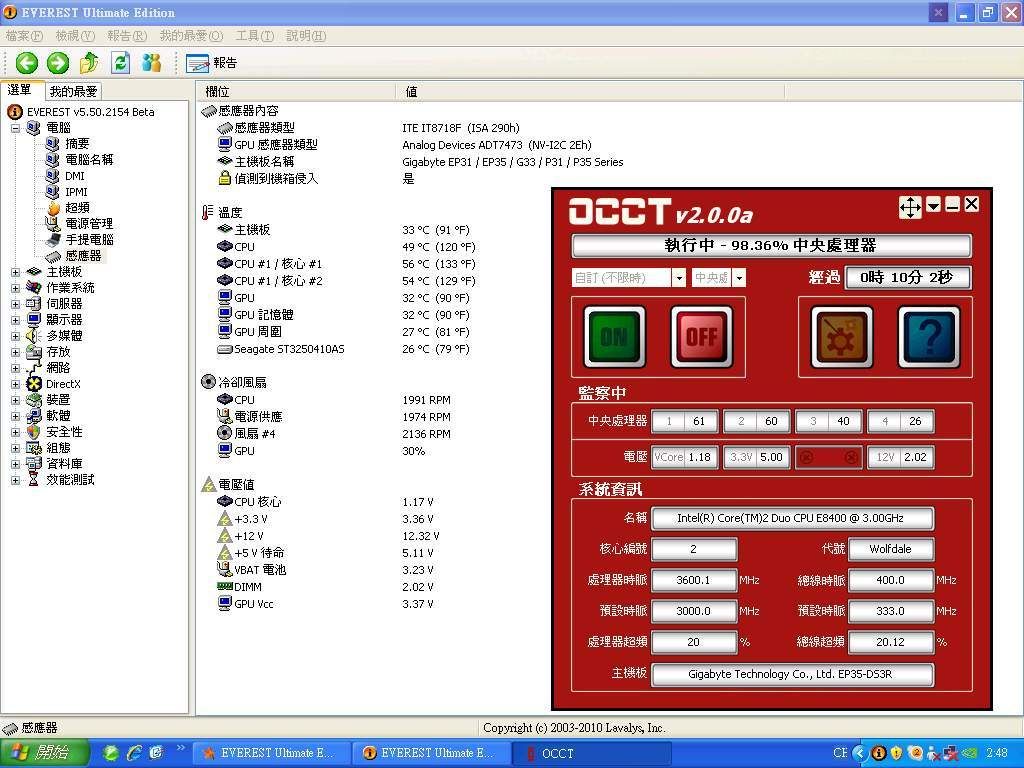The image size is (1024, 768).
Task: Launch Internet Explorer from quick launch
Action: [x=134, y=753]
